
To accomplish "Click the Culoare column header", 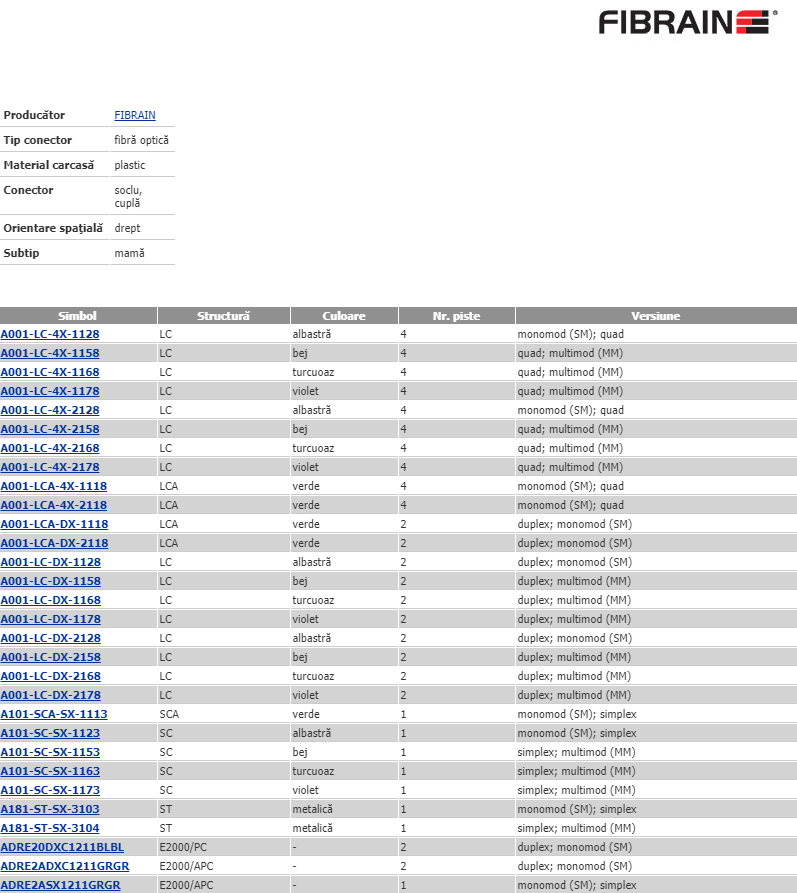I will [x=344, y=316].
